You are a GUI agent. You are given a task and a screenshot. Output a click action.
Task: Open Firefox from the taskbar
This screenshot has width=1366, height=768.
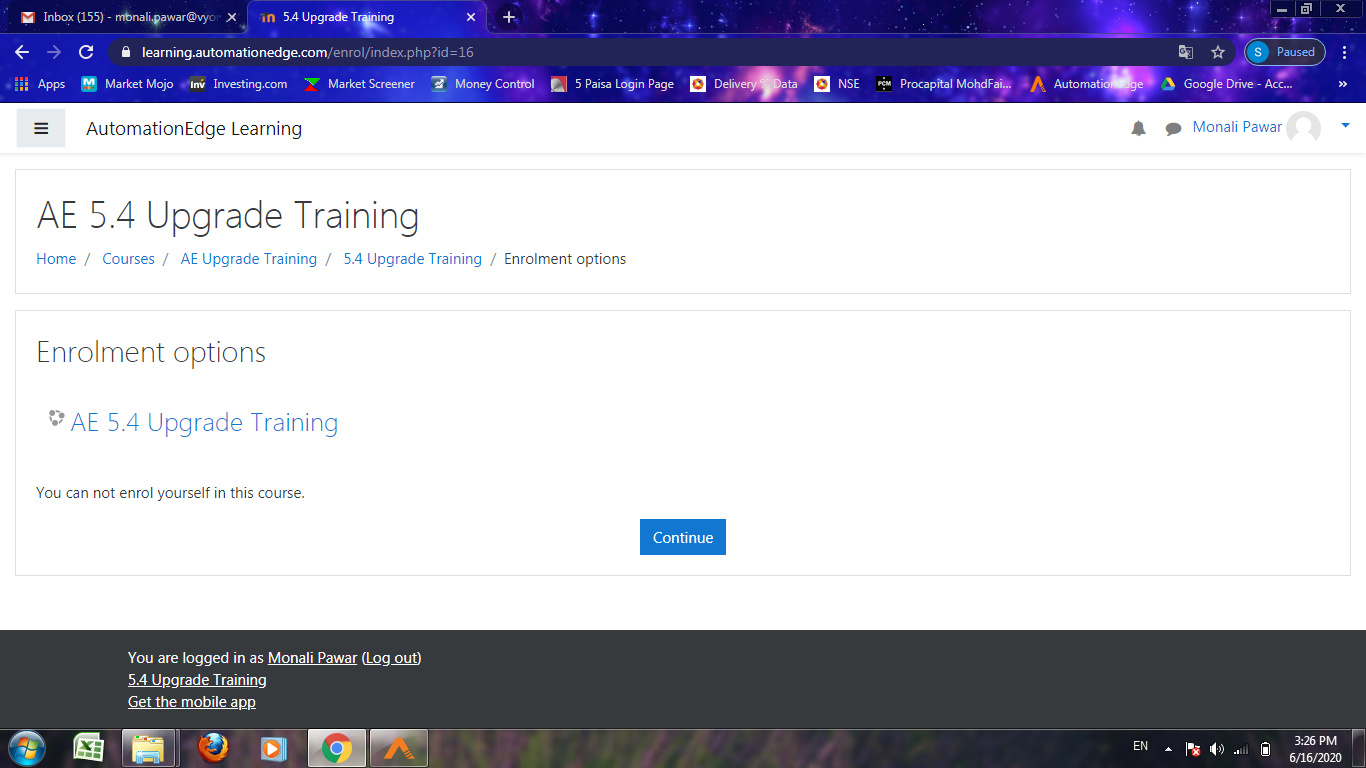tap(212, 748)
